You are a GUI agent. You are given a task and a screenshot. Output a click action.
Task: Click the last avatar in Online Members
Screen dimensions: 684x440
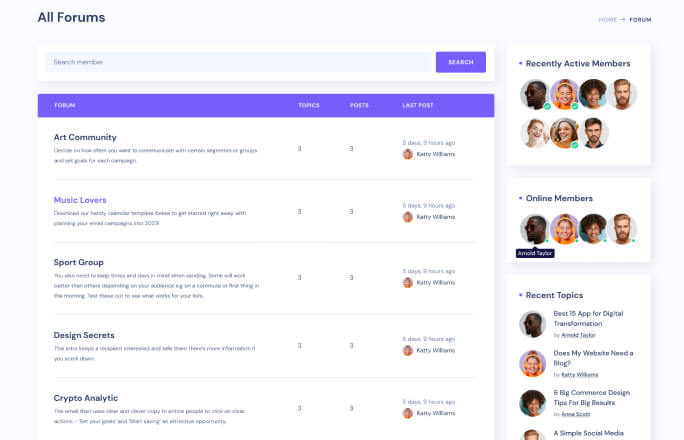[622, 228]
